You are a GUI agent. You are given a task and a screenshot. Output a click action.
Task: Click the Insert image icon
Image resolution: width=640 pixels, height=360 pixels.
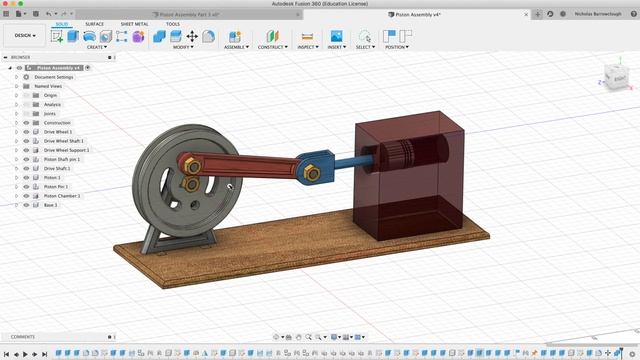336,36
